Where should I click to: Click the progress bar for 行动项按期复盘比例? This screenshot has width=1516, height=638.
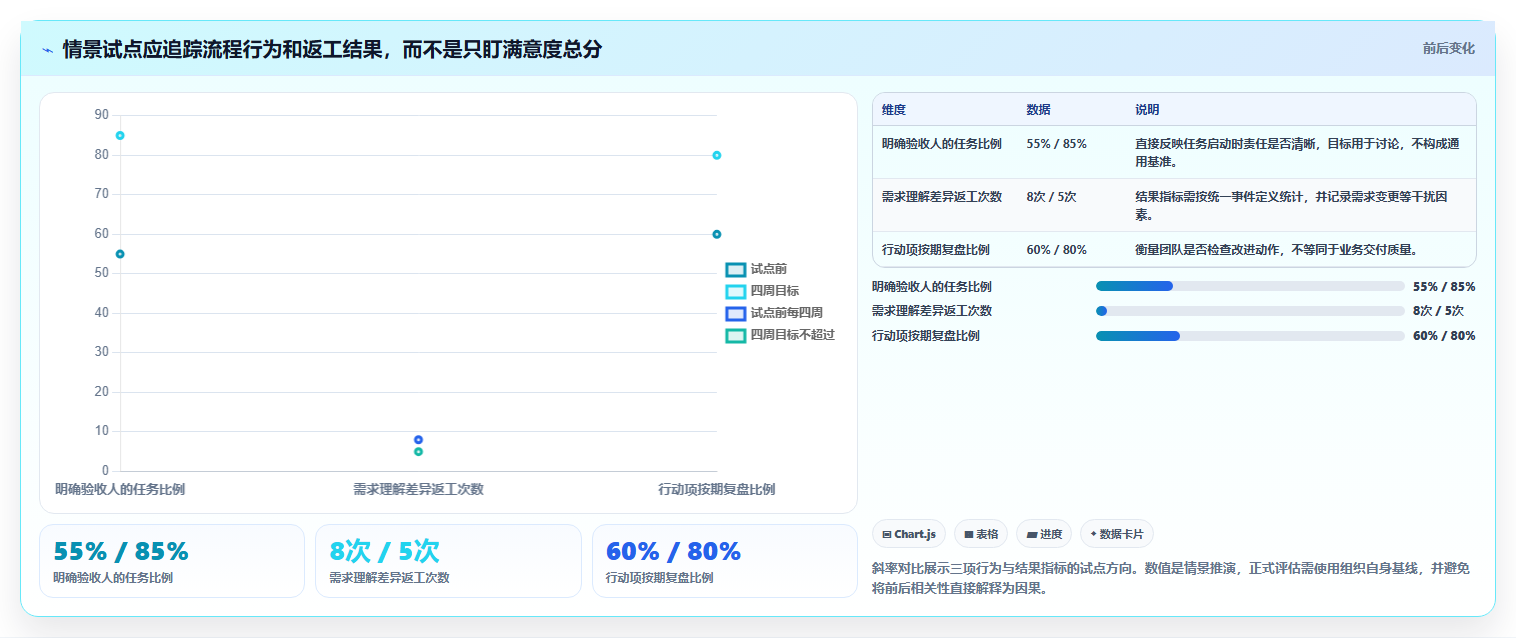[x=1250, y=336]
